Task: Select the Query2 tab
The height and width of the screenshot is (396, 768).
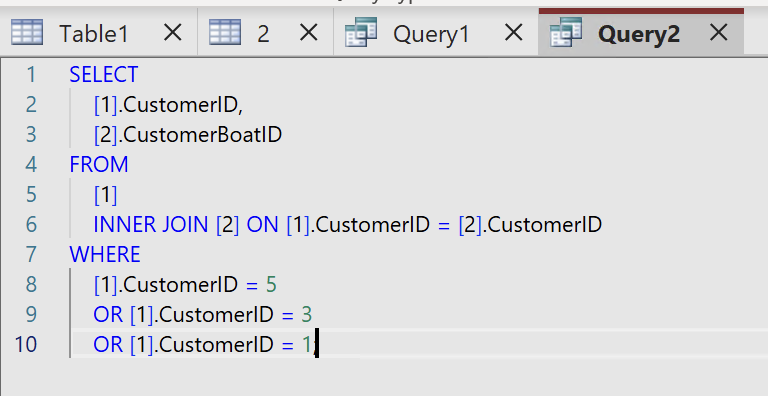Action: point(641,32)
